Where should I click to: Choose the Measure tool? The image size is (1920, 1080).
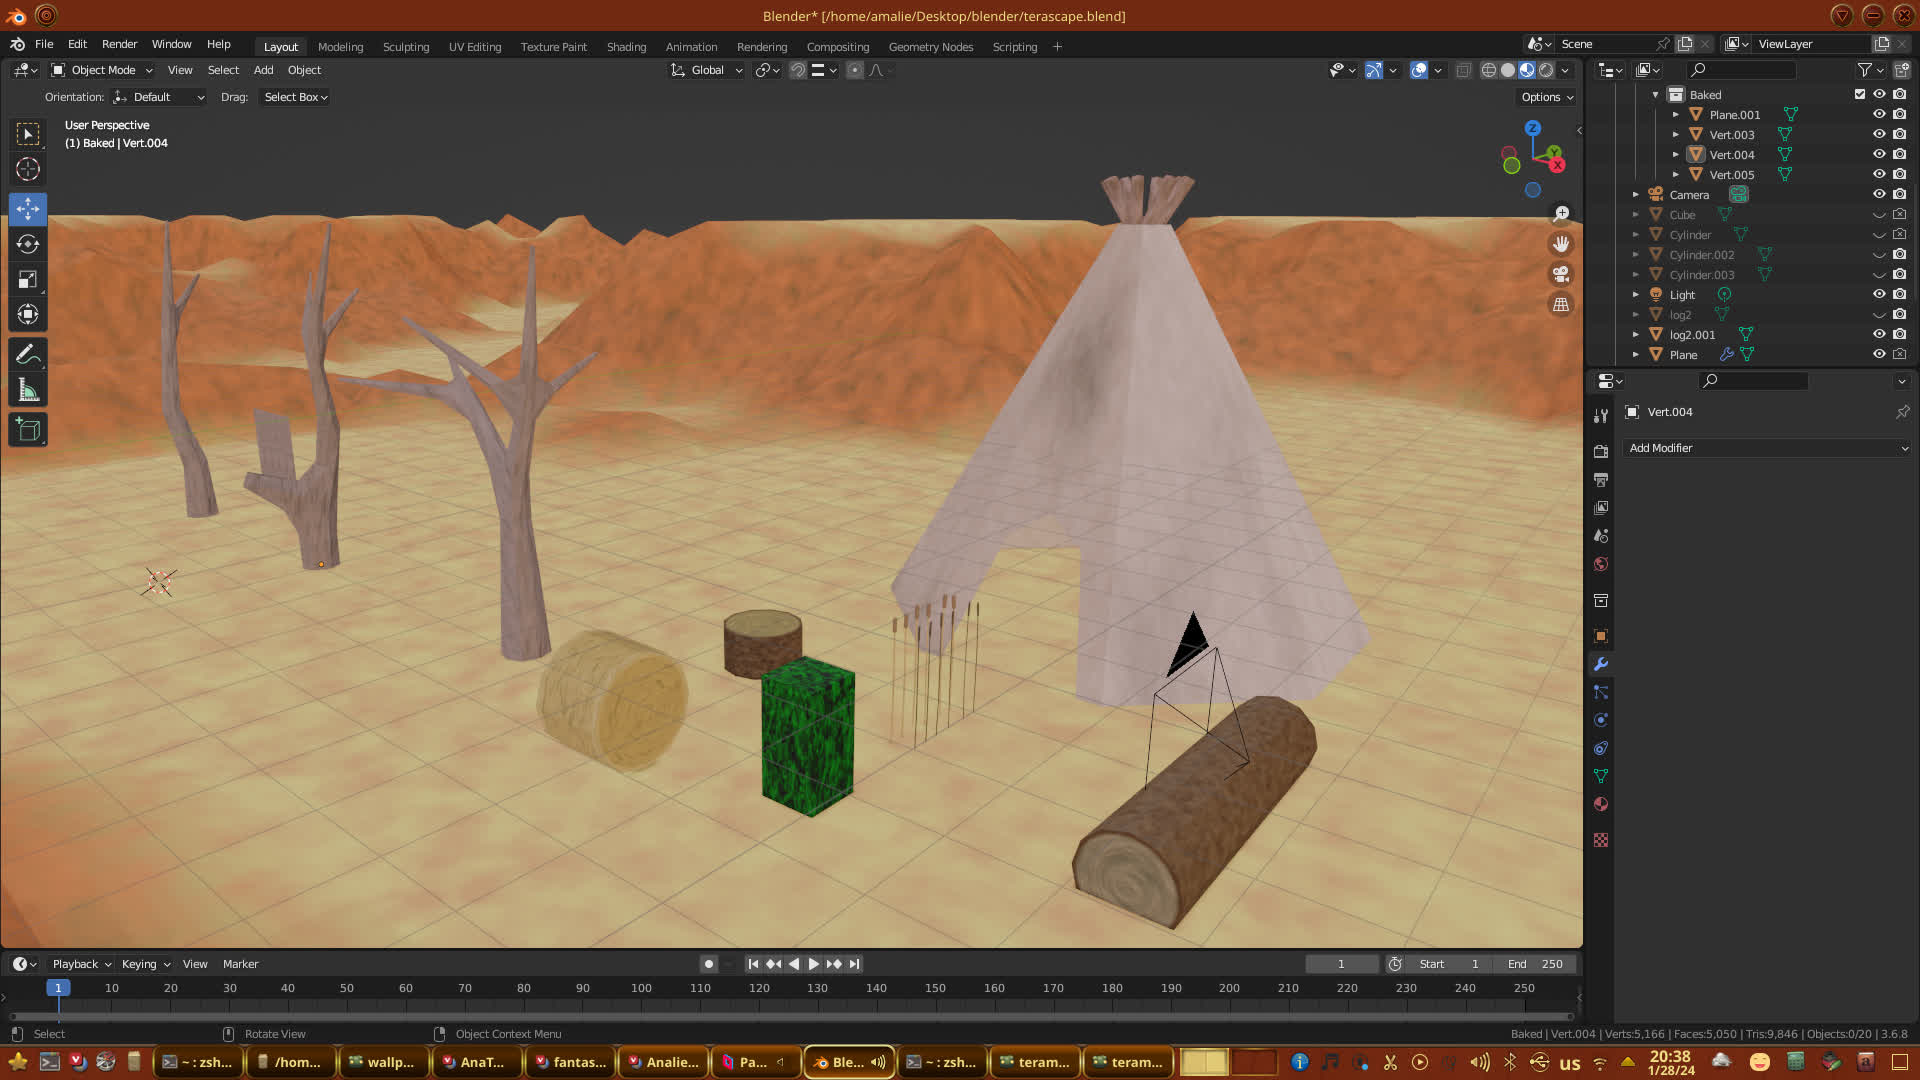click(28, 391)
